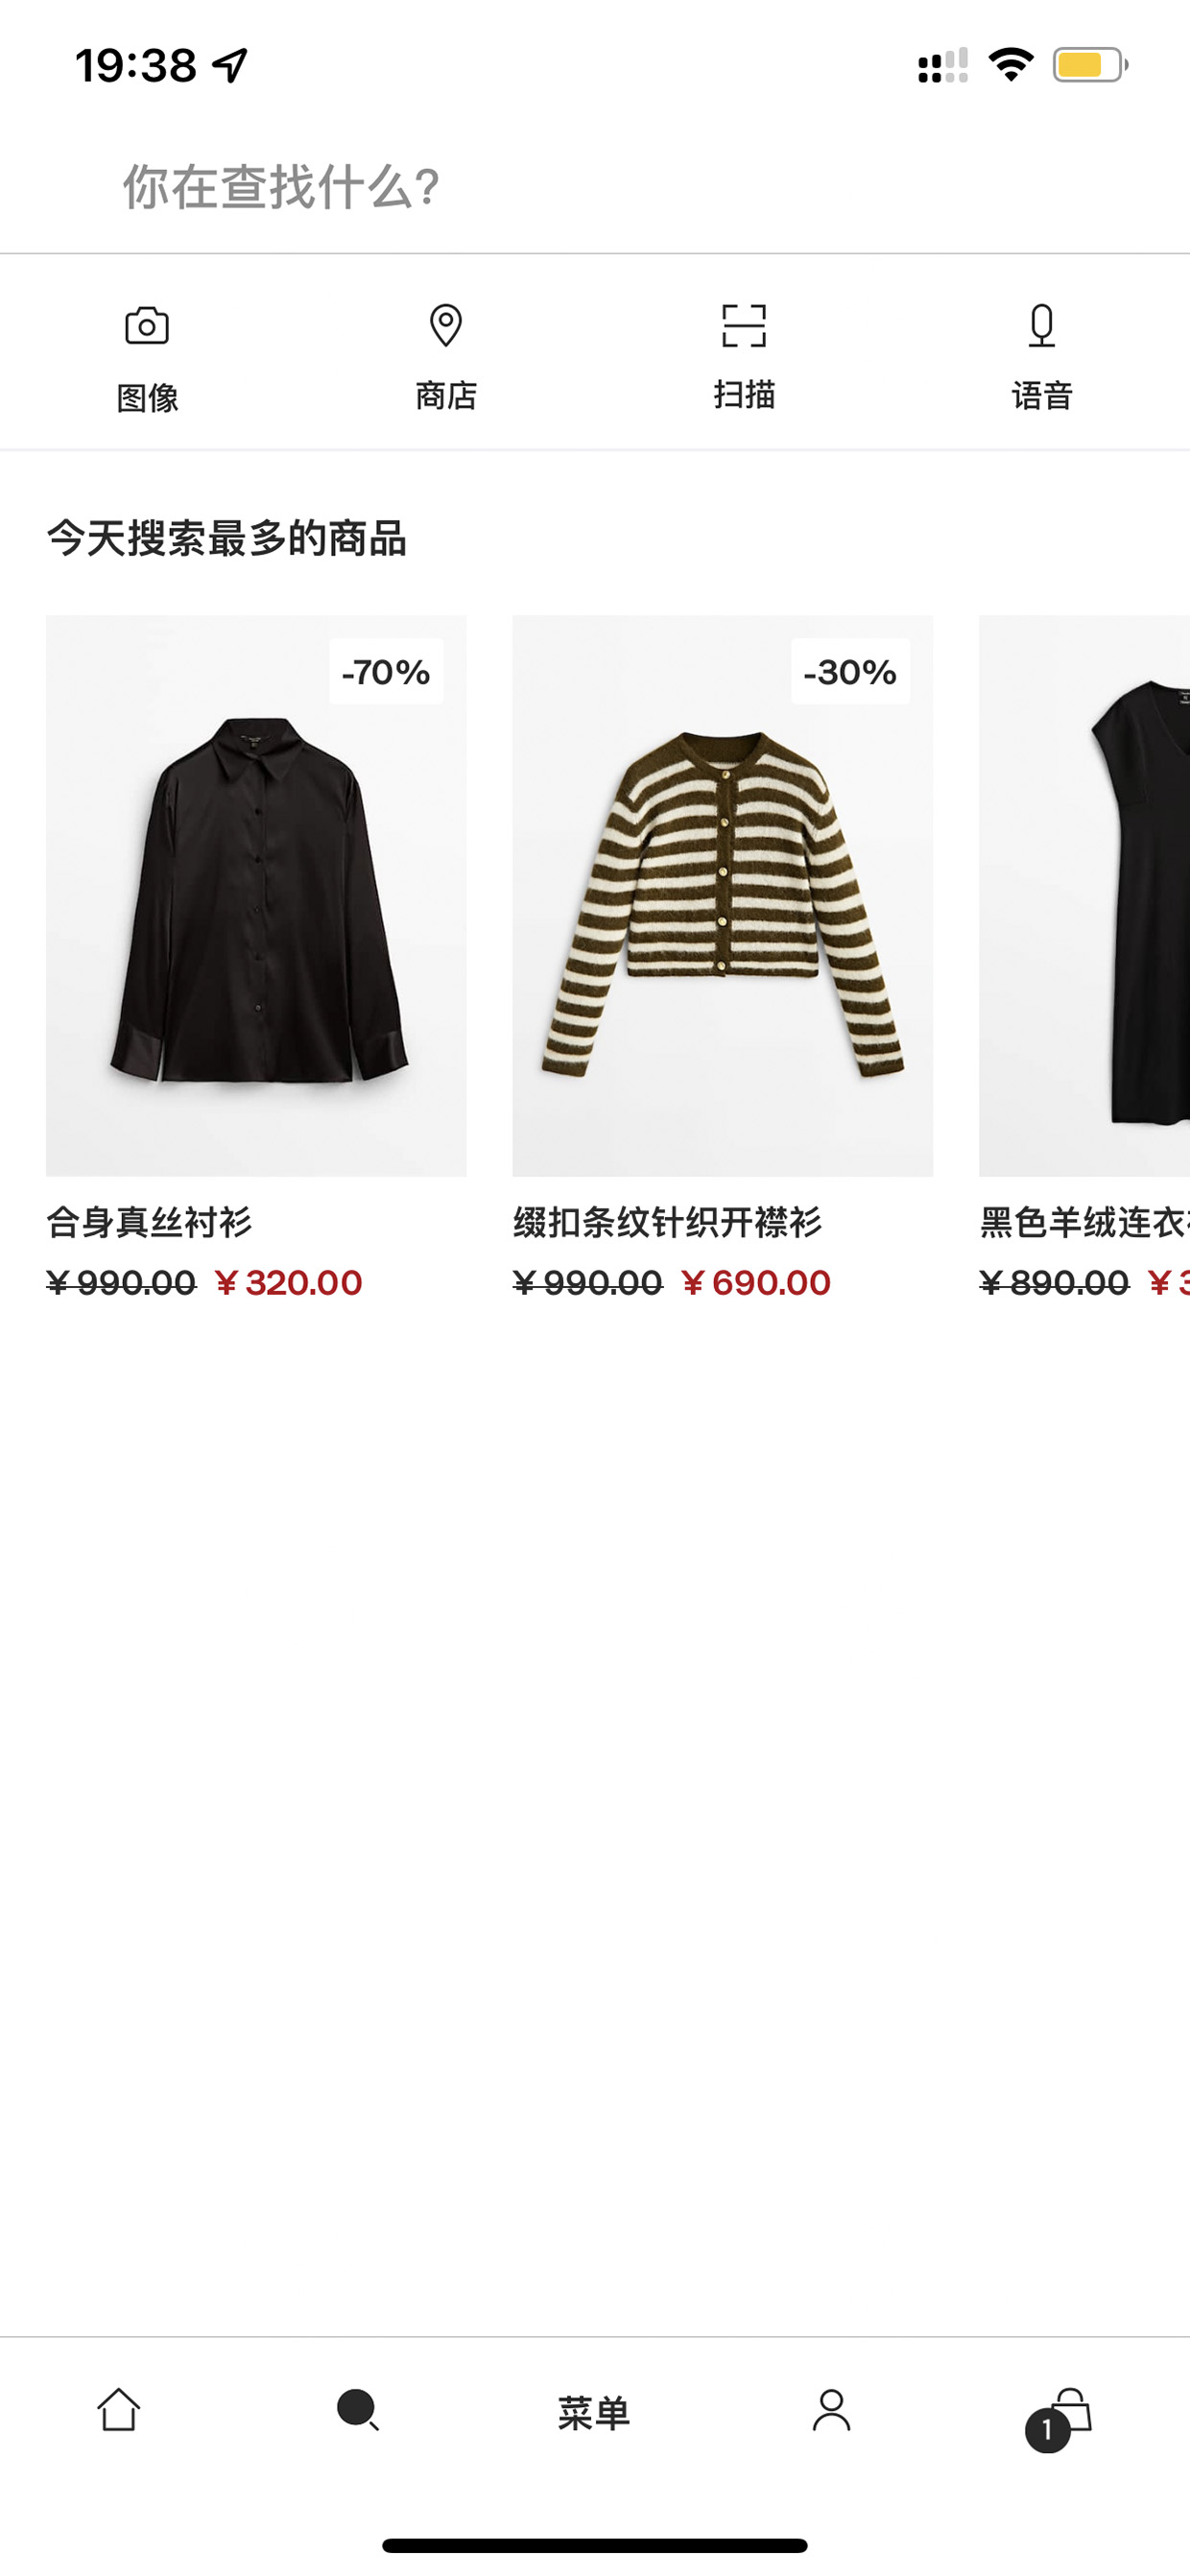Open the black silk shirt product image
Image resolution: width=1190 pixels, height=2576 pixels.
click(x=256, y=895)
